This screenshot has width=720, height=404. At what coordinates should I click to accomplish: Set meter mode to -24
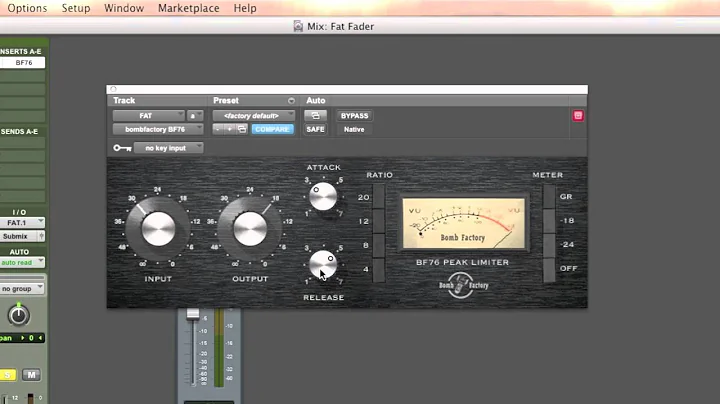tap(549, 246)
